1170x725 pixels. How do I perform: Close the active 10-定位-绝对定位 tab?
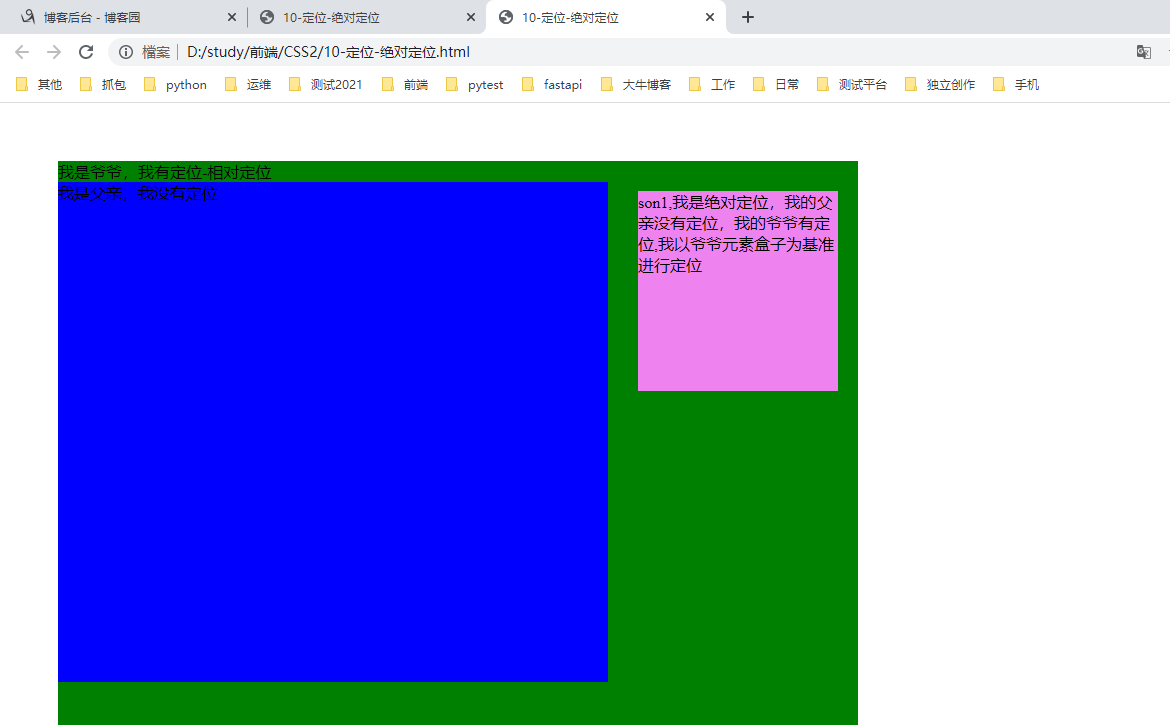(x=710, y=17)
